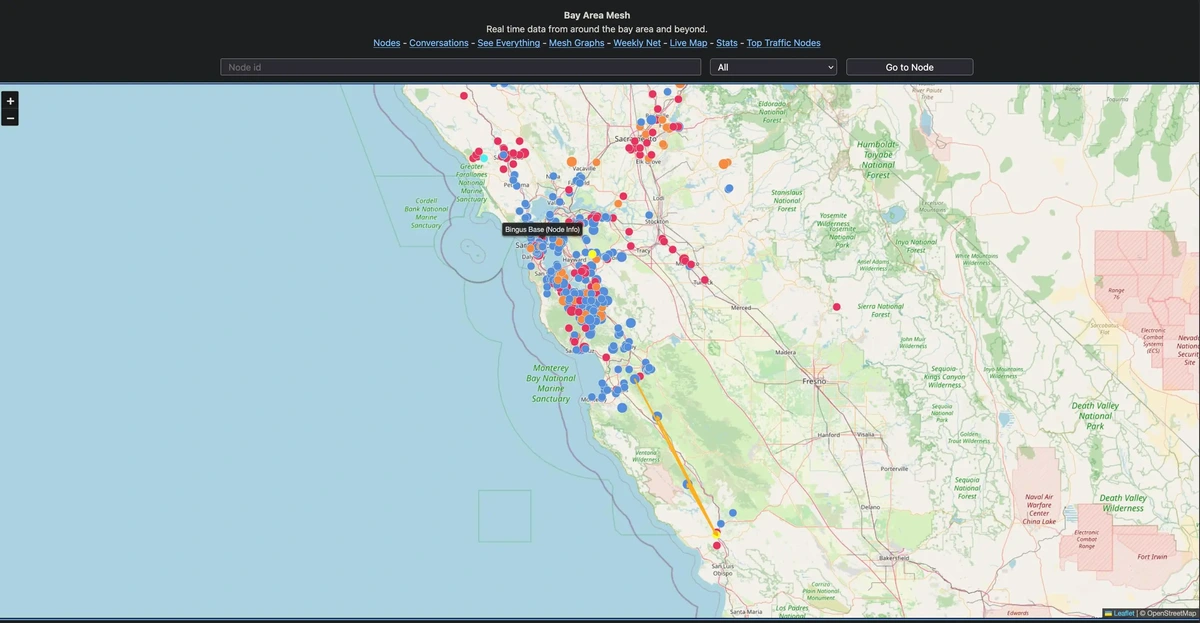Open the Nodes page link
The width and height of the screenshot is (1200, 623).
tap(386, 43)
